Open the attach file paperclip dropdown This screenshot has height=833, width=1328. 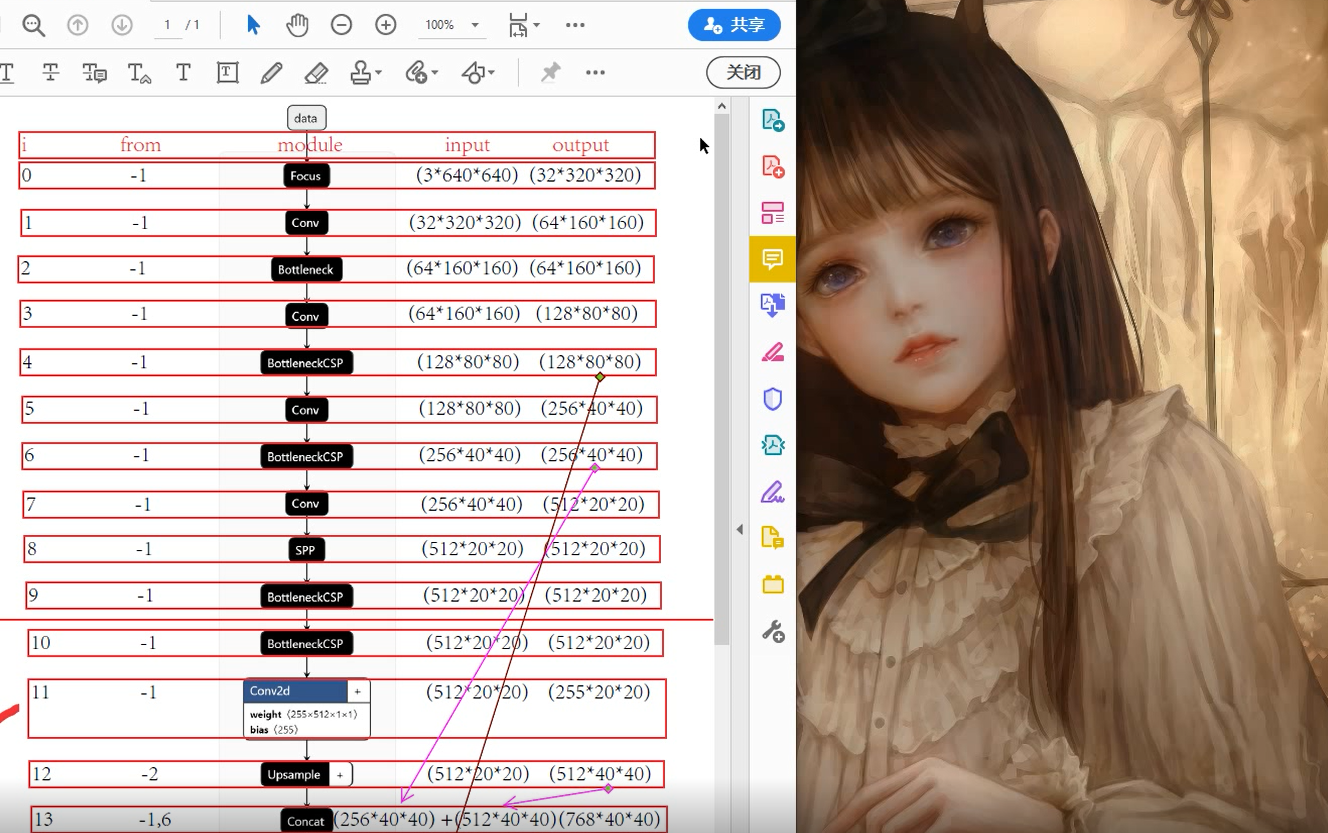(x=421, y=72)
